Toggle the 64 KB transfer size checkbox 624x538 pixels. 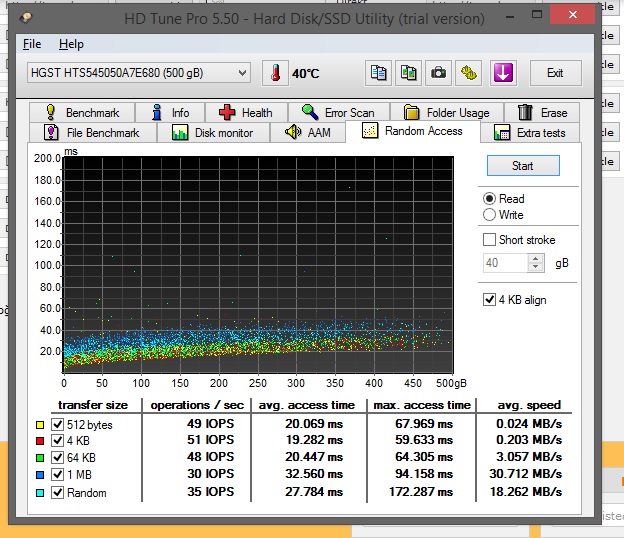pyautogui.click(x=58, y=458)
